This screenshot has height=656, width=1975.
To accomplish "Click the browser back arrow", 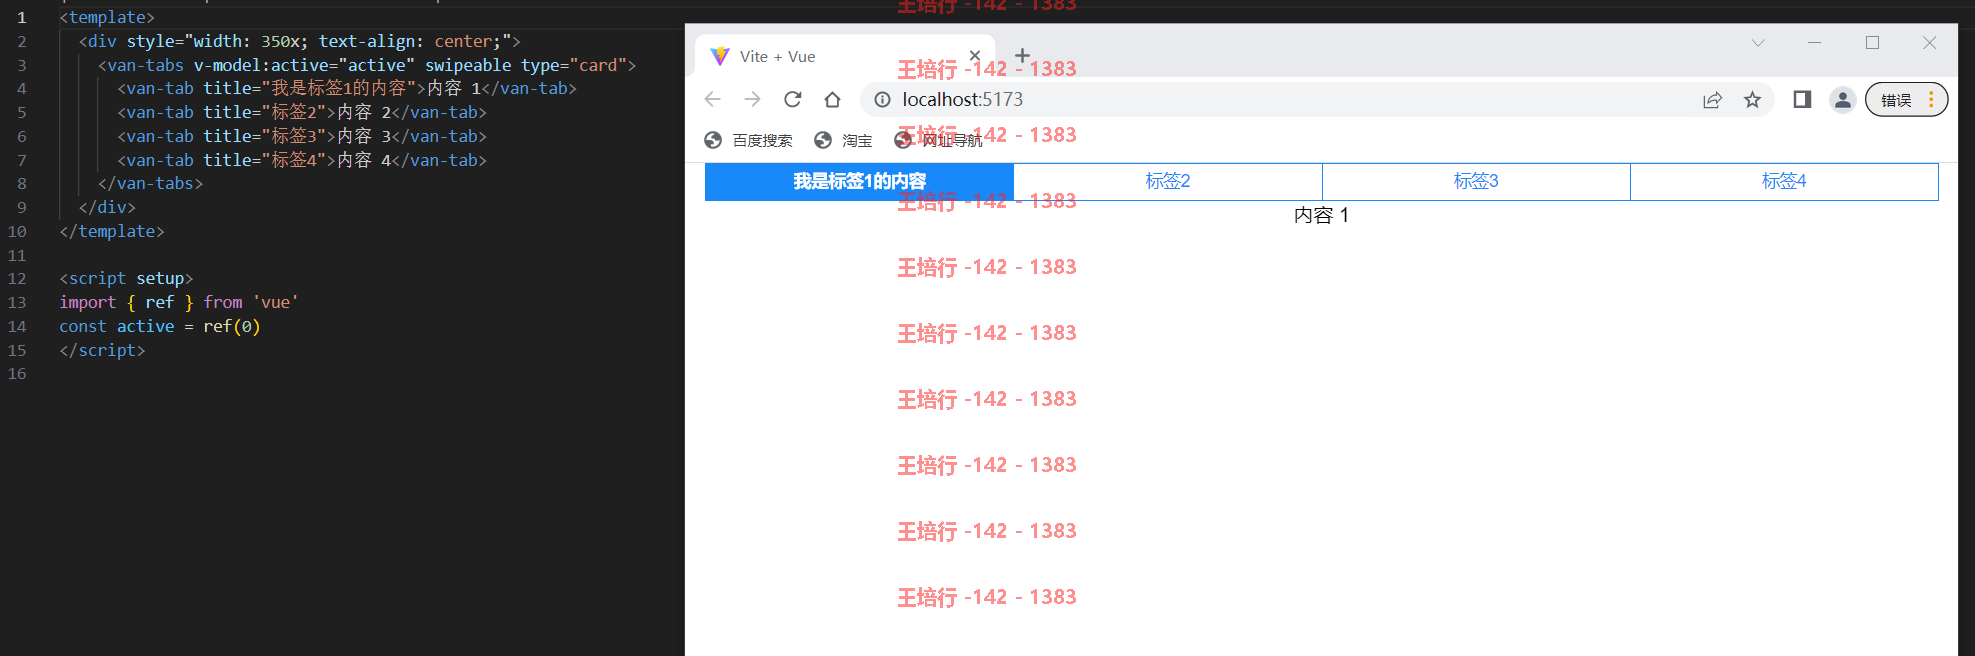I will (x=713, y=99).
